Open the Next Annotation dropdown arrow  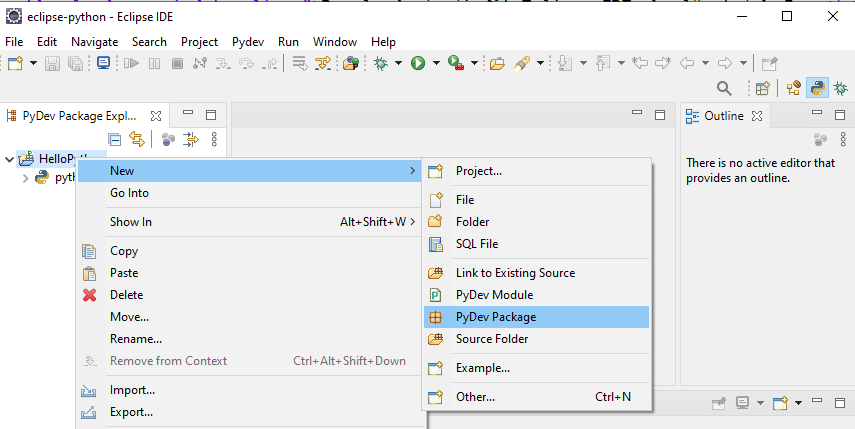(583, 63)
